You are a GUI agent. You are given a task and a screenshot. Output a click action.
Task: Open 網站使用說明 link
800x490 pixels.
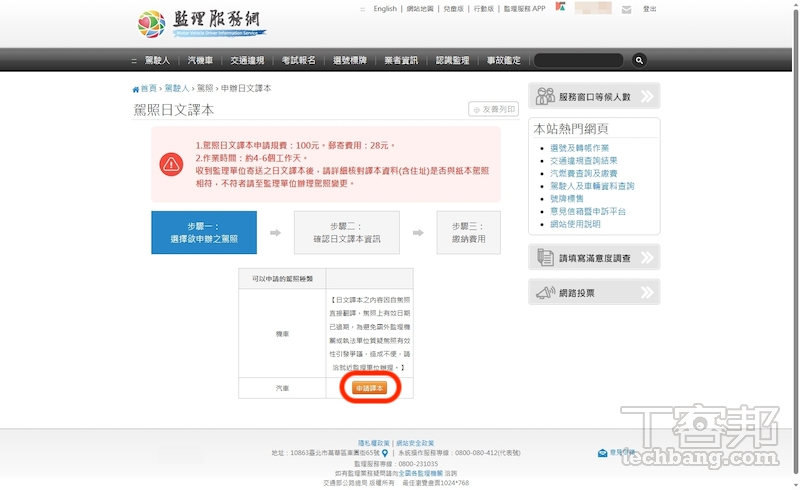pos(575,224)
